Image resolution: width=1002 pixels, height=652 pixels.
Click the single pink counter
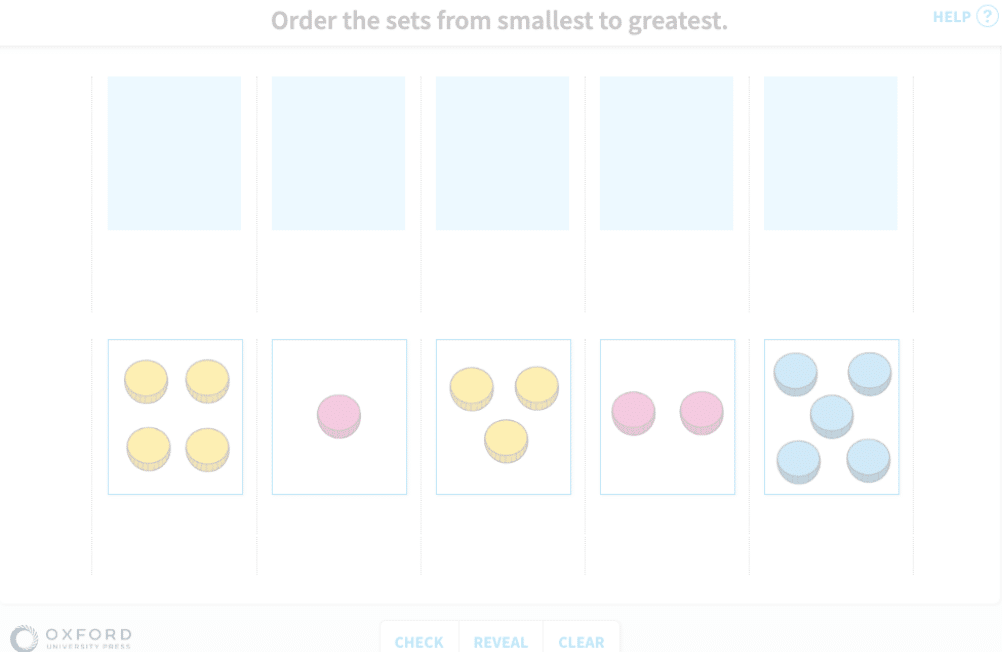coord(339,415)
